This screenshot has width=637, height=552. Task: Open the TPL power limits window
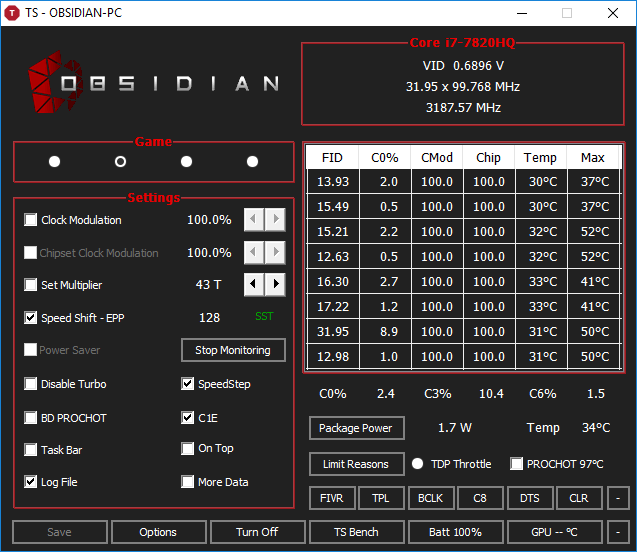(381, 498)
